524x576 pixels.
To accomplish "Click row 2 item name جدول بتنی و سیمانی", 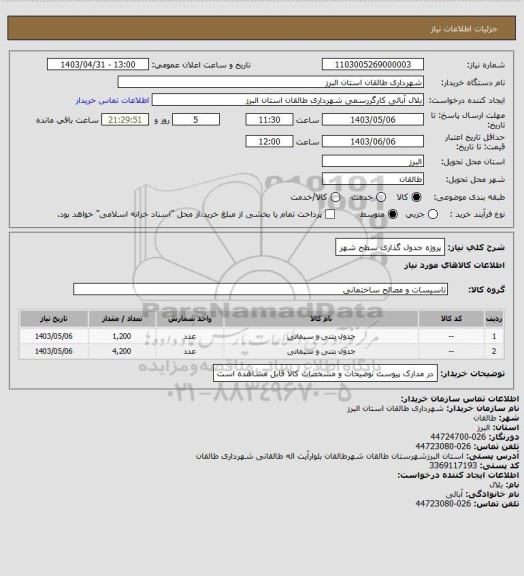I will (x=321, y=352).
